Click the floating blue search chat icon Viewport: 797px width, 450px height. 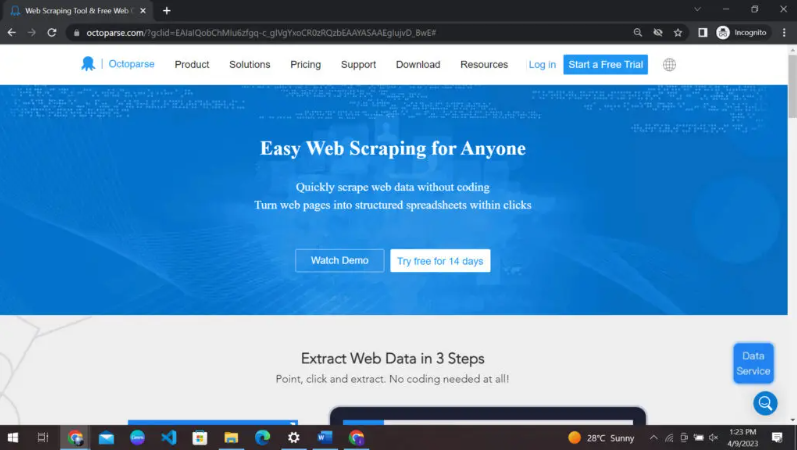coord(765,403)
